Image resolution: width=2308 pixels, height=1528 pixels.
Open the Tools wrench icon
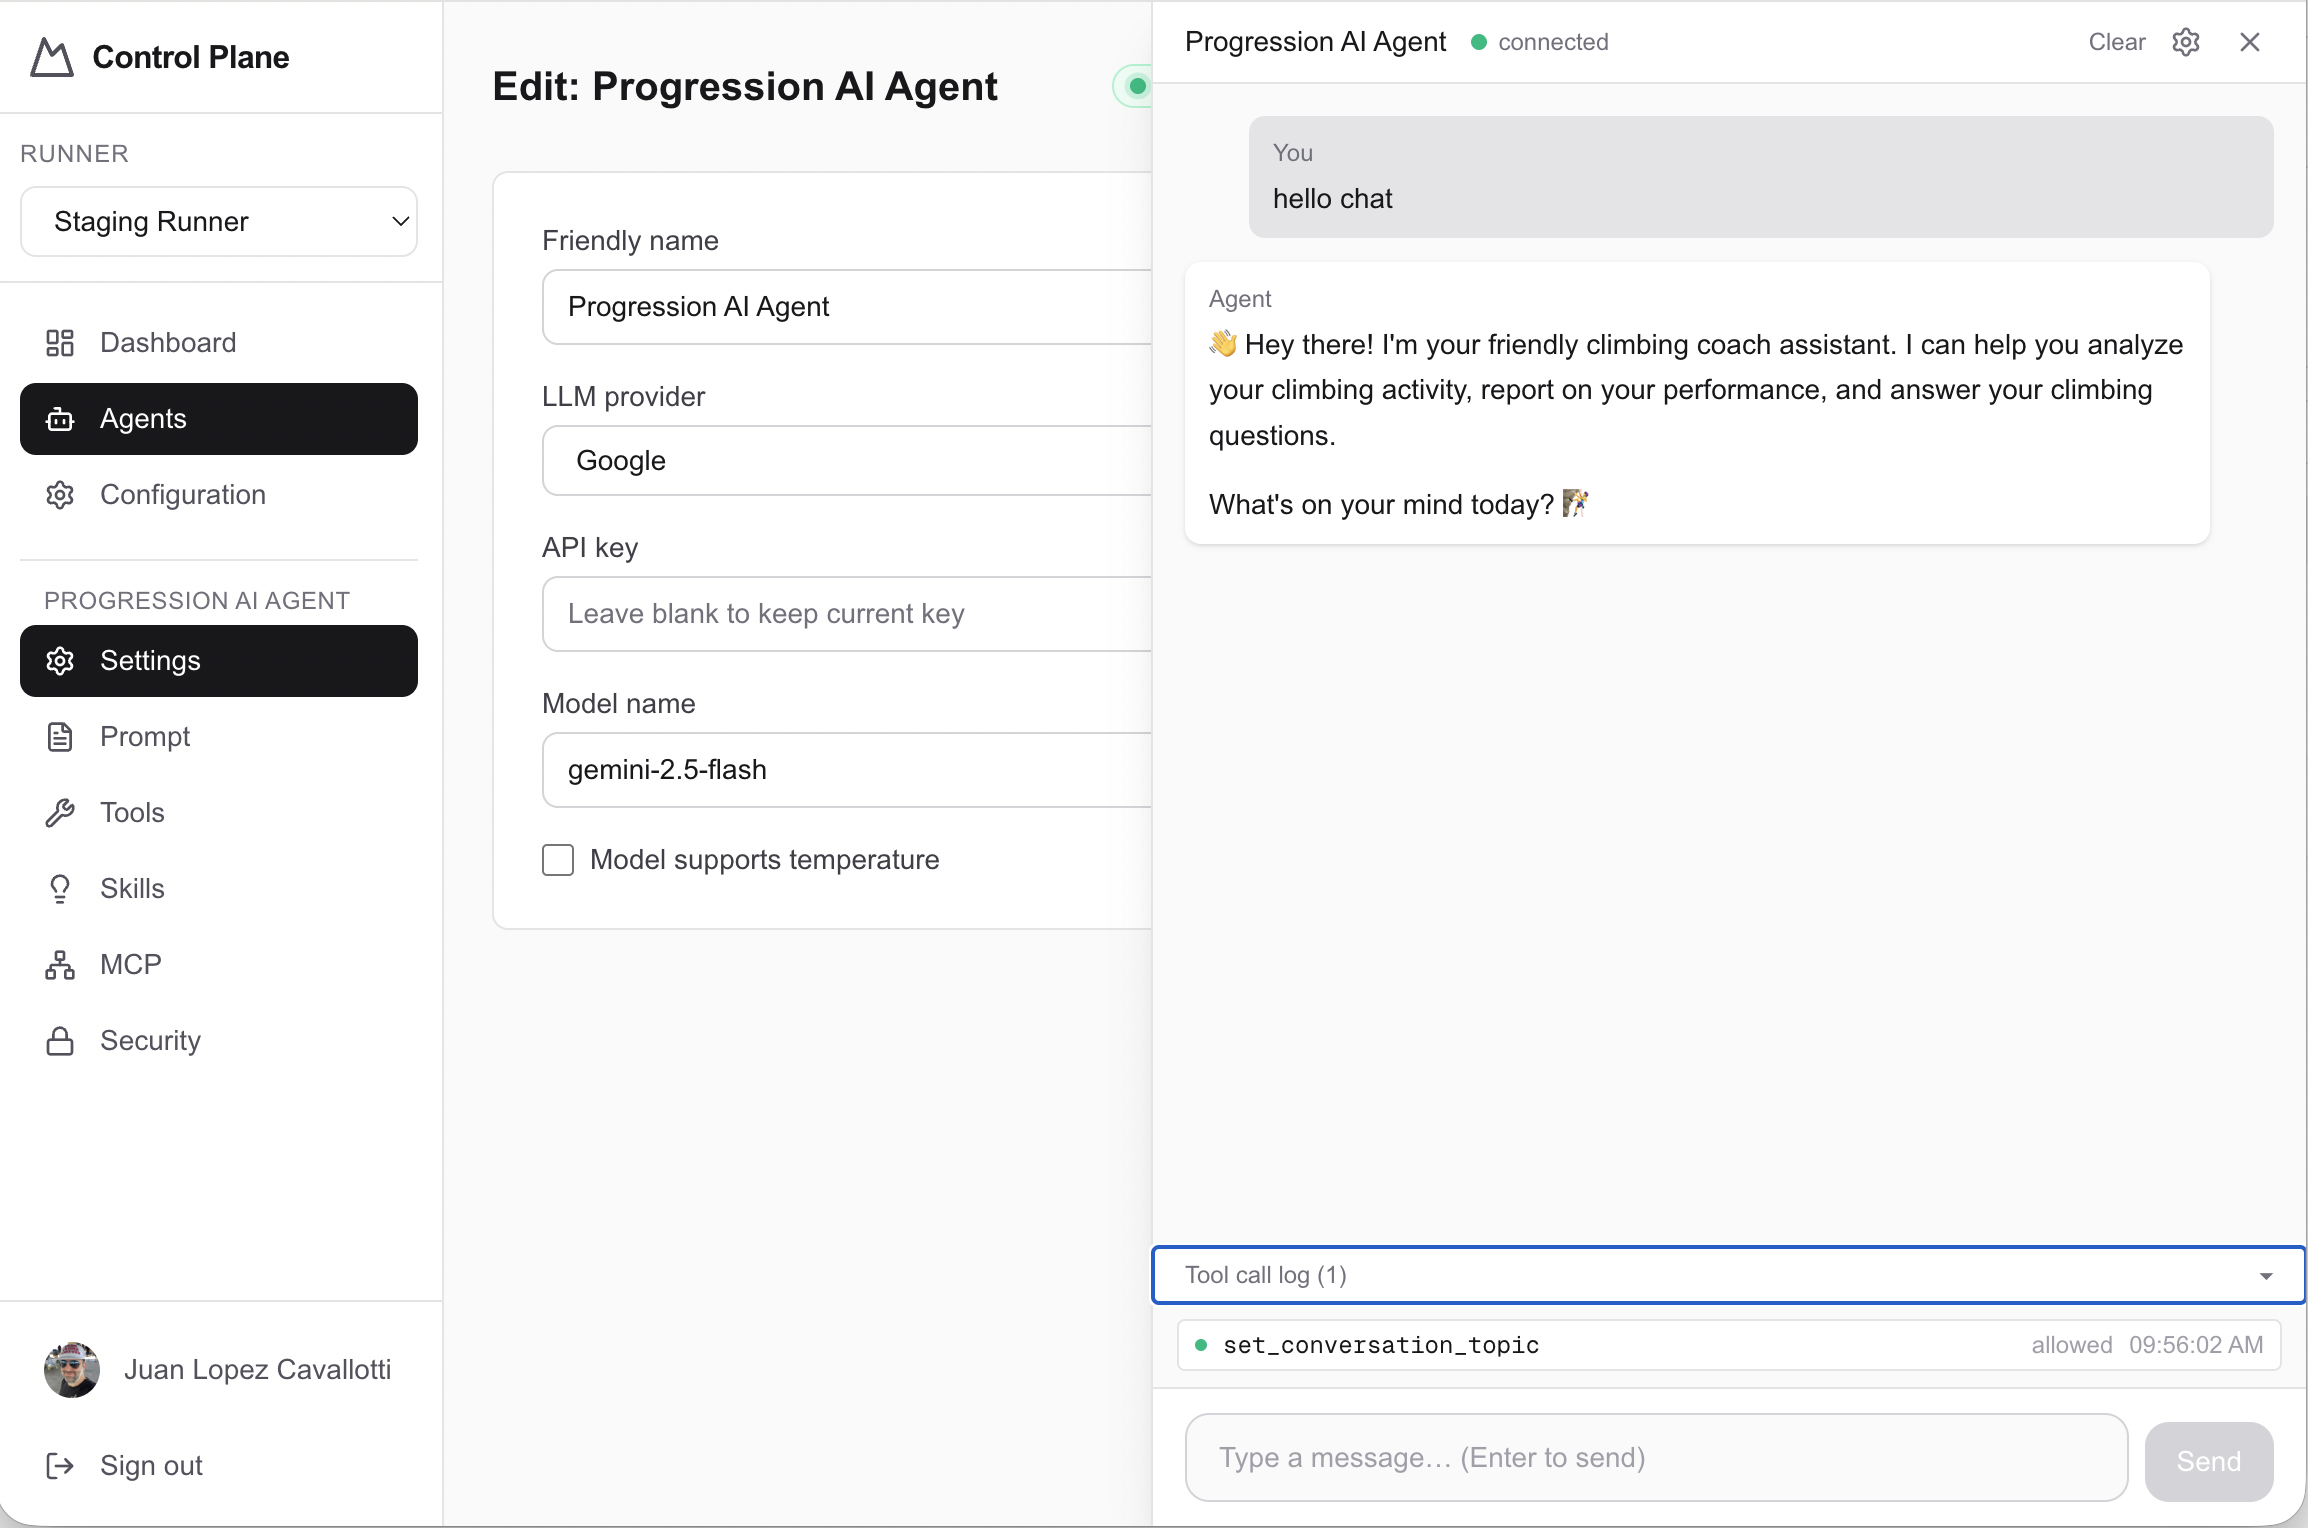pos(61,813)
